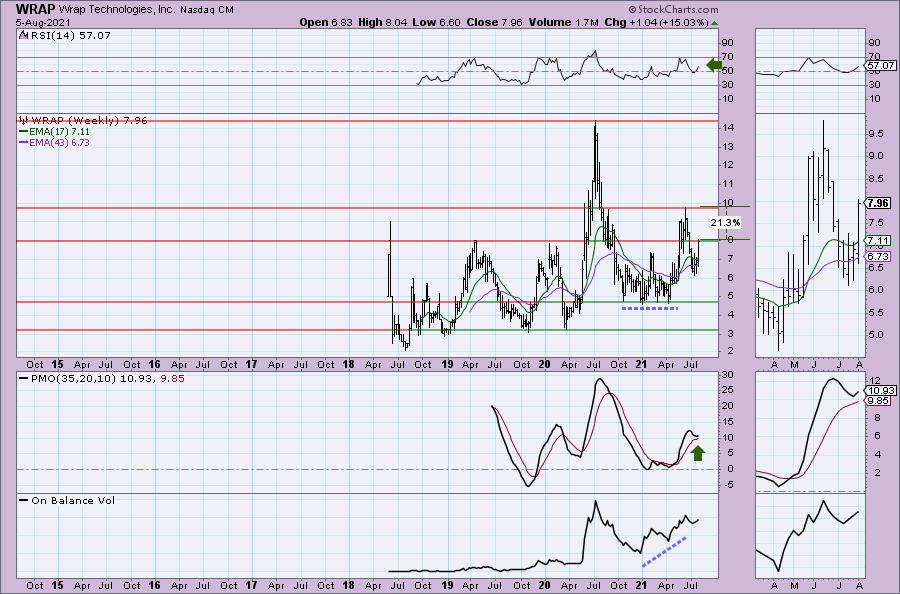The width and height of the screenshot is (900, 594).
Task: Click the boxed 57.07 RSI value tag
Action: coord(881,66)
